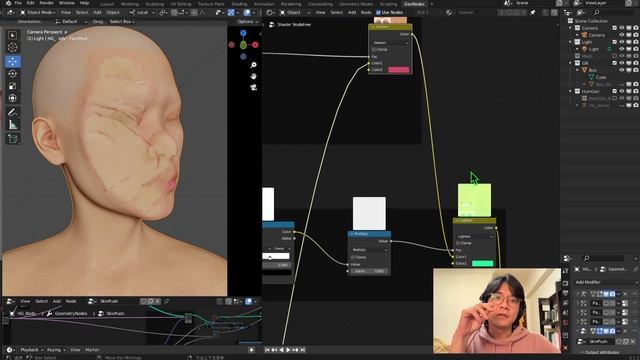The height and width of the screenshot is (360, 640).
Task: Open the Add Modifier dropdown
Action: coord(606,282)
